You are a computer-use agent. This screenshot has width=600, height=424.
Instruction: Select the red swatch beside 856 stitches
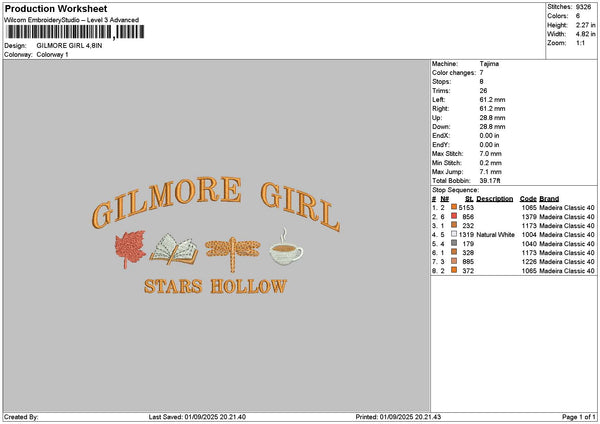(x=454, y=216)
